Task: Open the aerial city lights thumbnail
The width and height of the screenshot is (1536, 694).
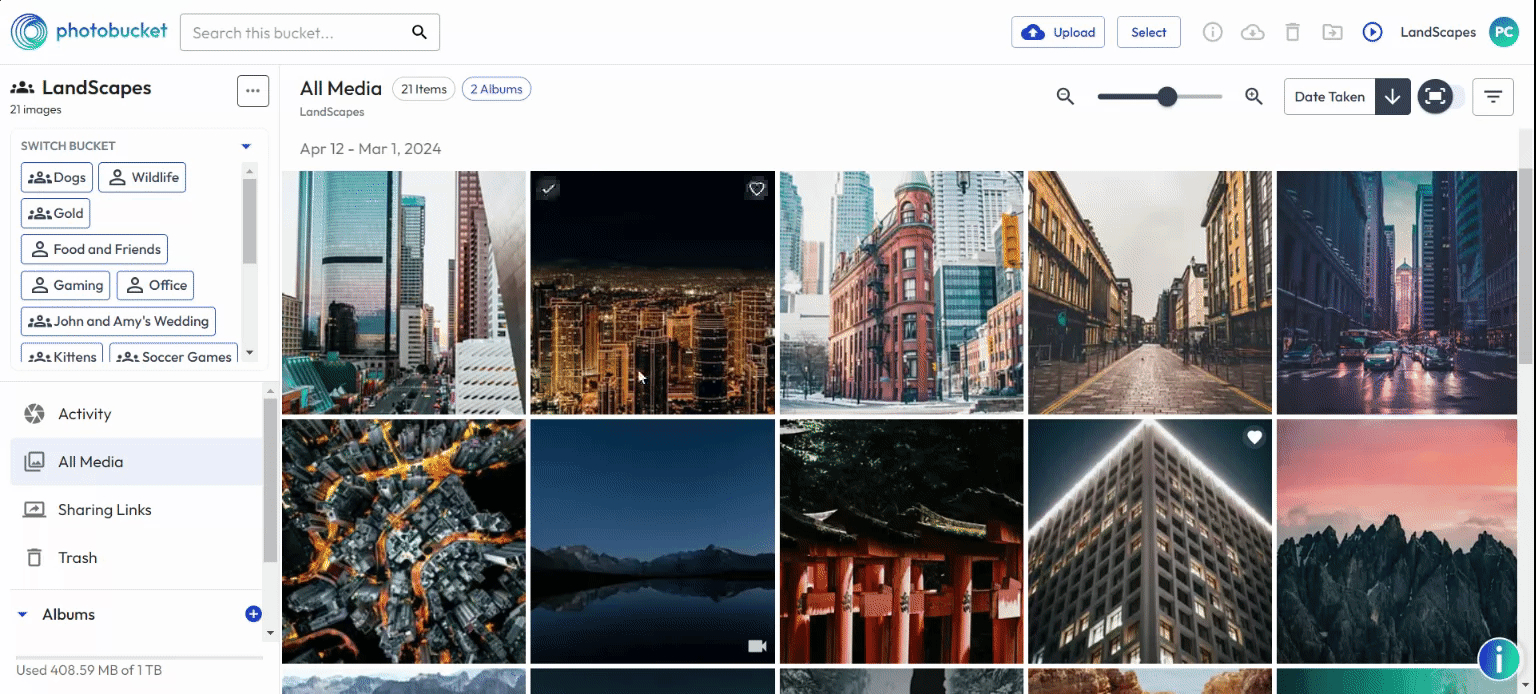Action: point(403,541)
